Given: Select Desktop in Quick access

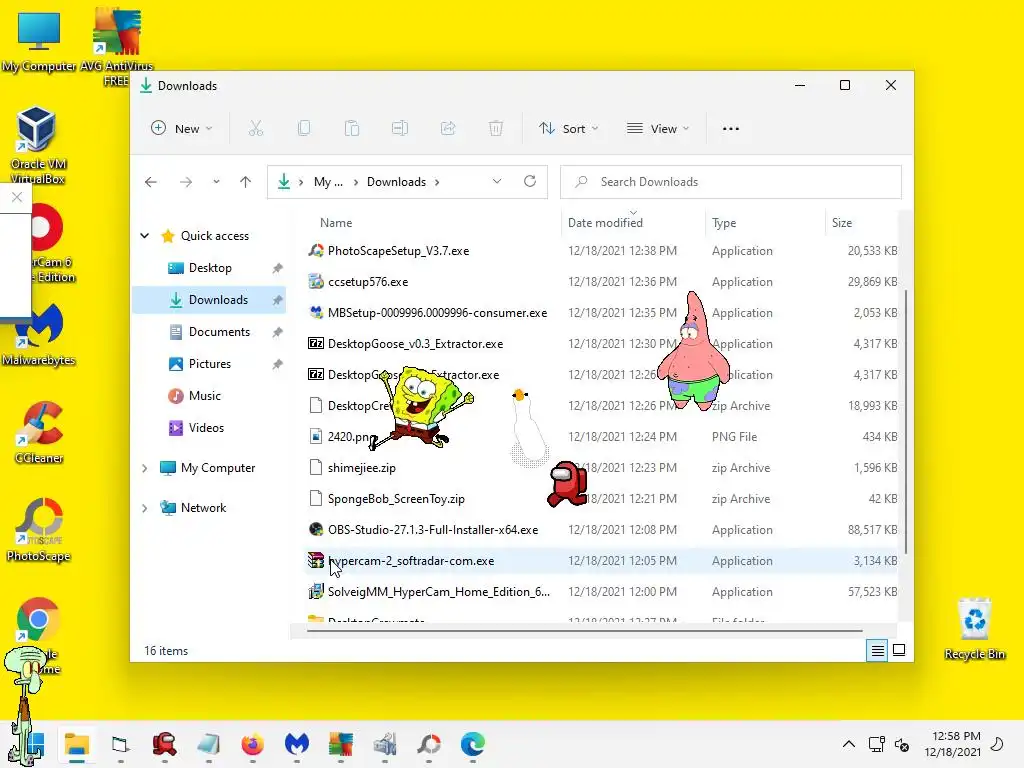Looking at the screenshot, I should [209, 268].
